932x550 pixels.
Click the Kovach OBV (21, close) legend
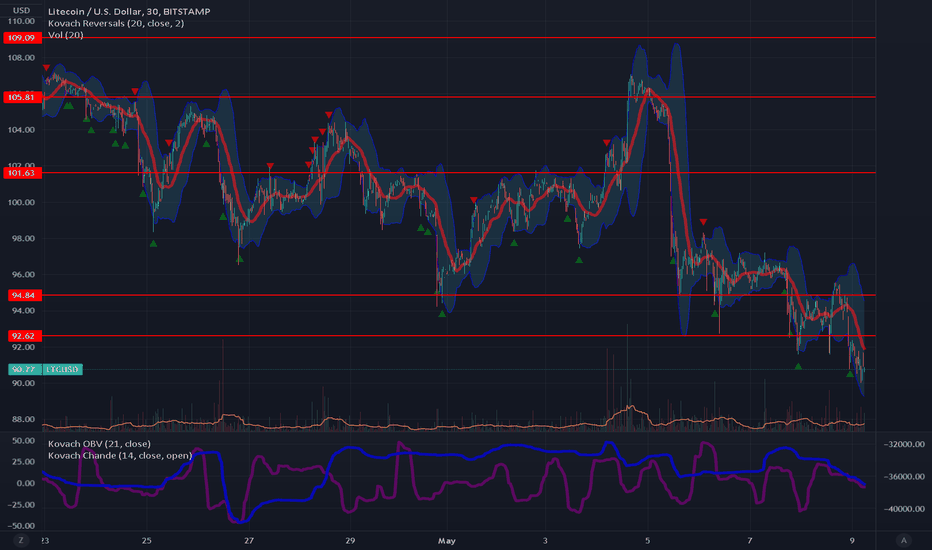point(99,444)
